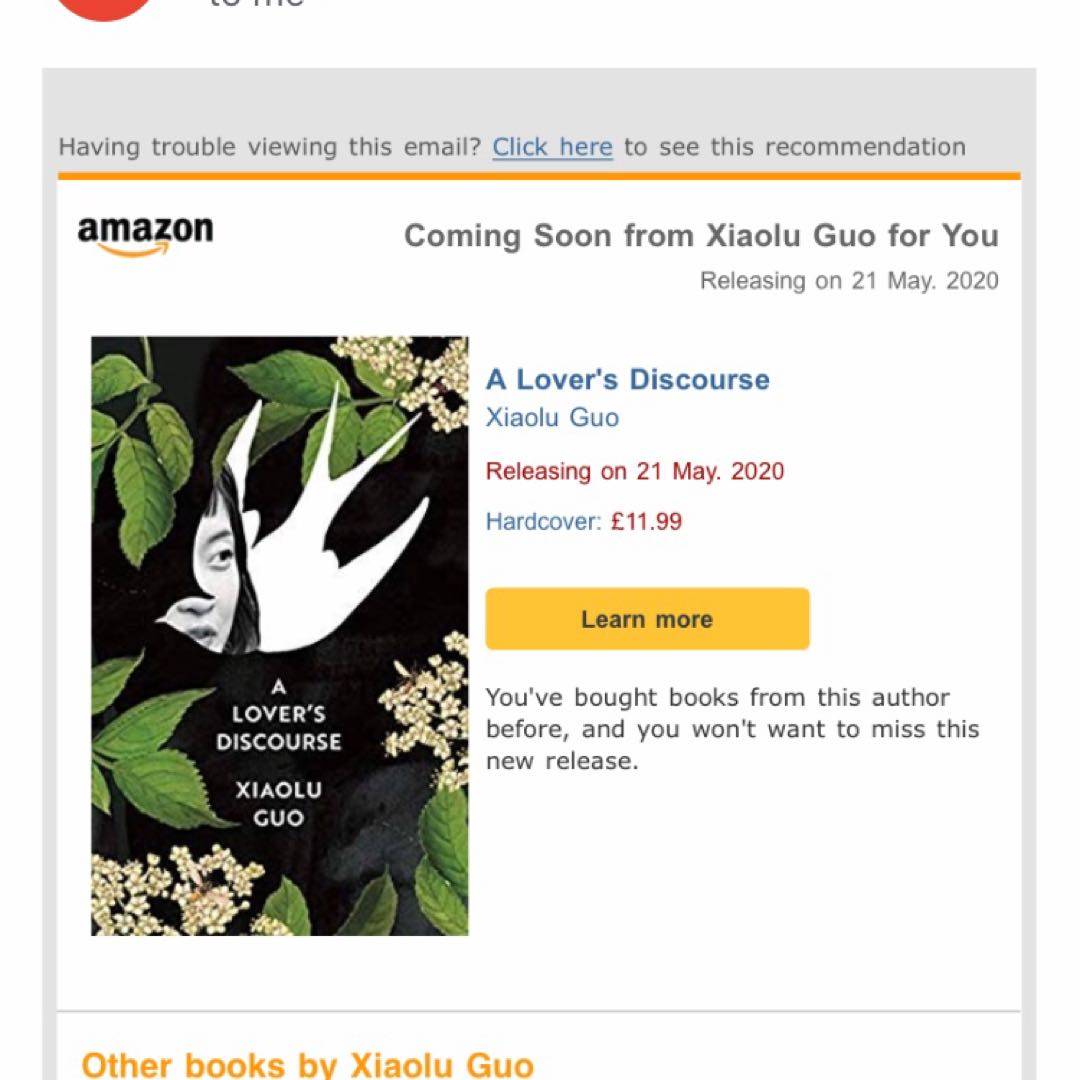Click the 'Coming Soon from Xiaolu Guo' heading
The image size is (1080, 1080).
coord(701,236)
